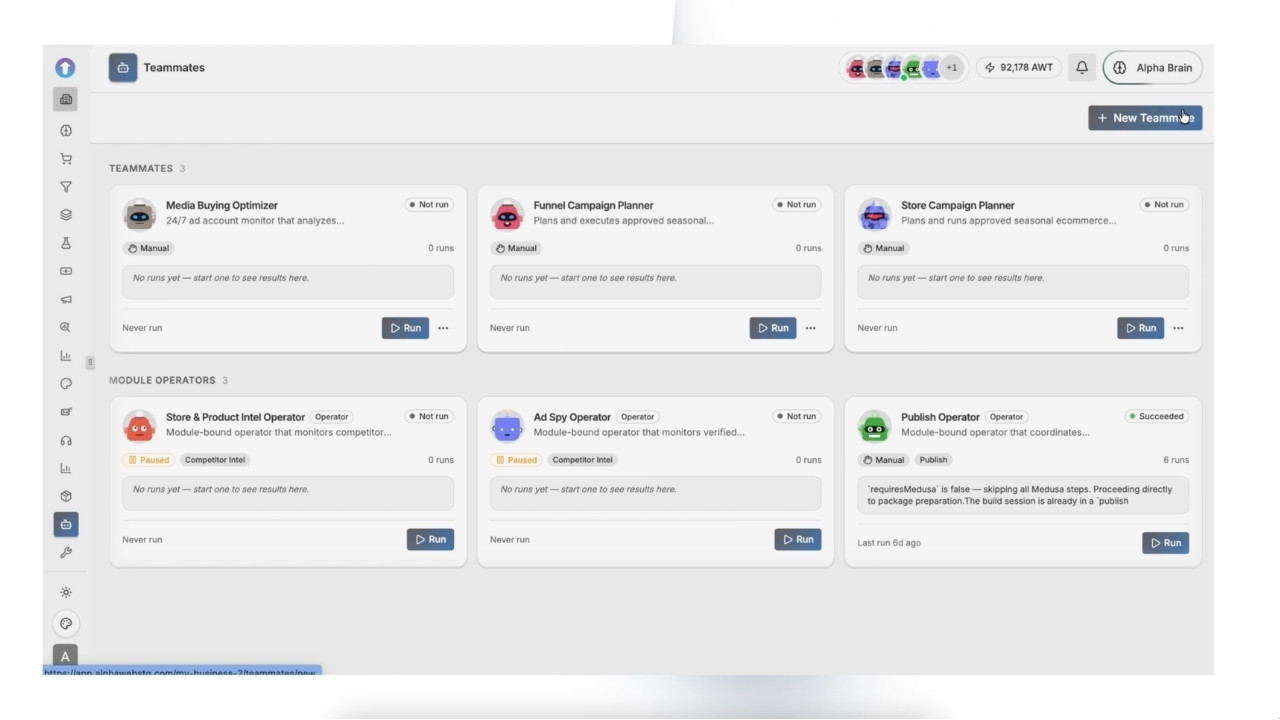The height and width of the screenshot is (720, 1280).
Task: Click the Manual badge on Funnel Campaign Planner
Action: click(x=516, y=248)
